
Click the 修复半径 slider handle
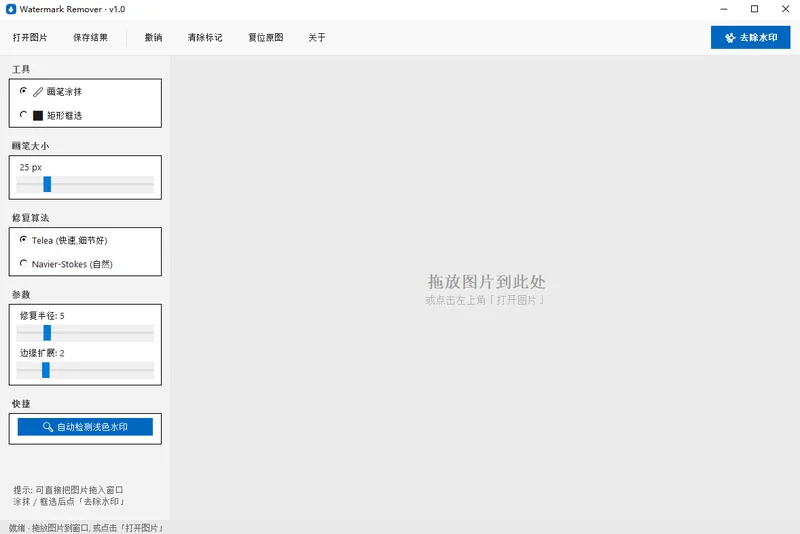[x=47, y=333]
